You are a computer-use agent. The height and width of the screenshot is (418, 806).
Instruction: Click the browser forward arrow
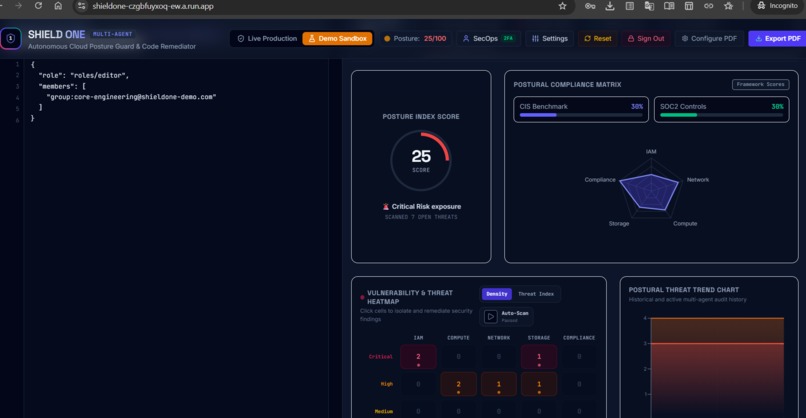coord(19,6)
